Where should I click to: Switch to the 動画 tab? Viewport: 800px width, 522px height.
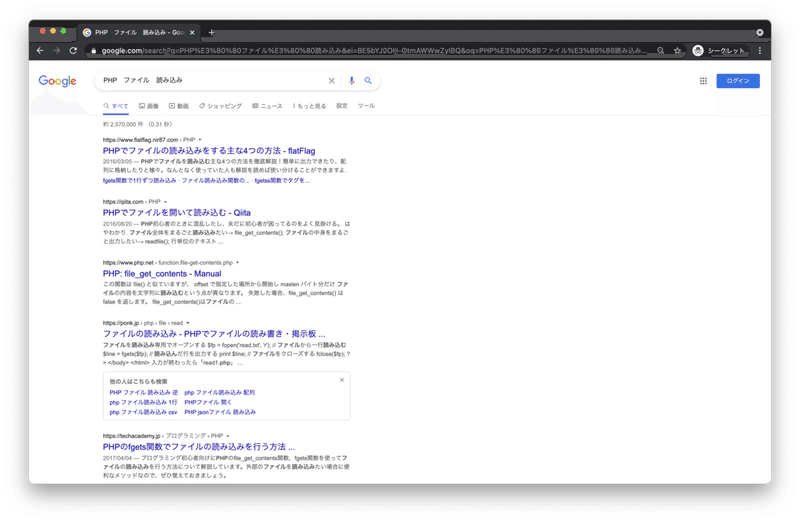point(179,106)
